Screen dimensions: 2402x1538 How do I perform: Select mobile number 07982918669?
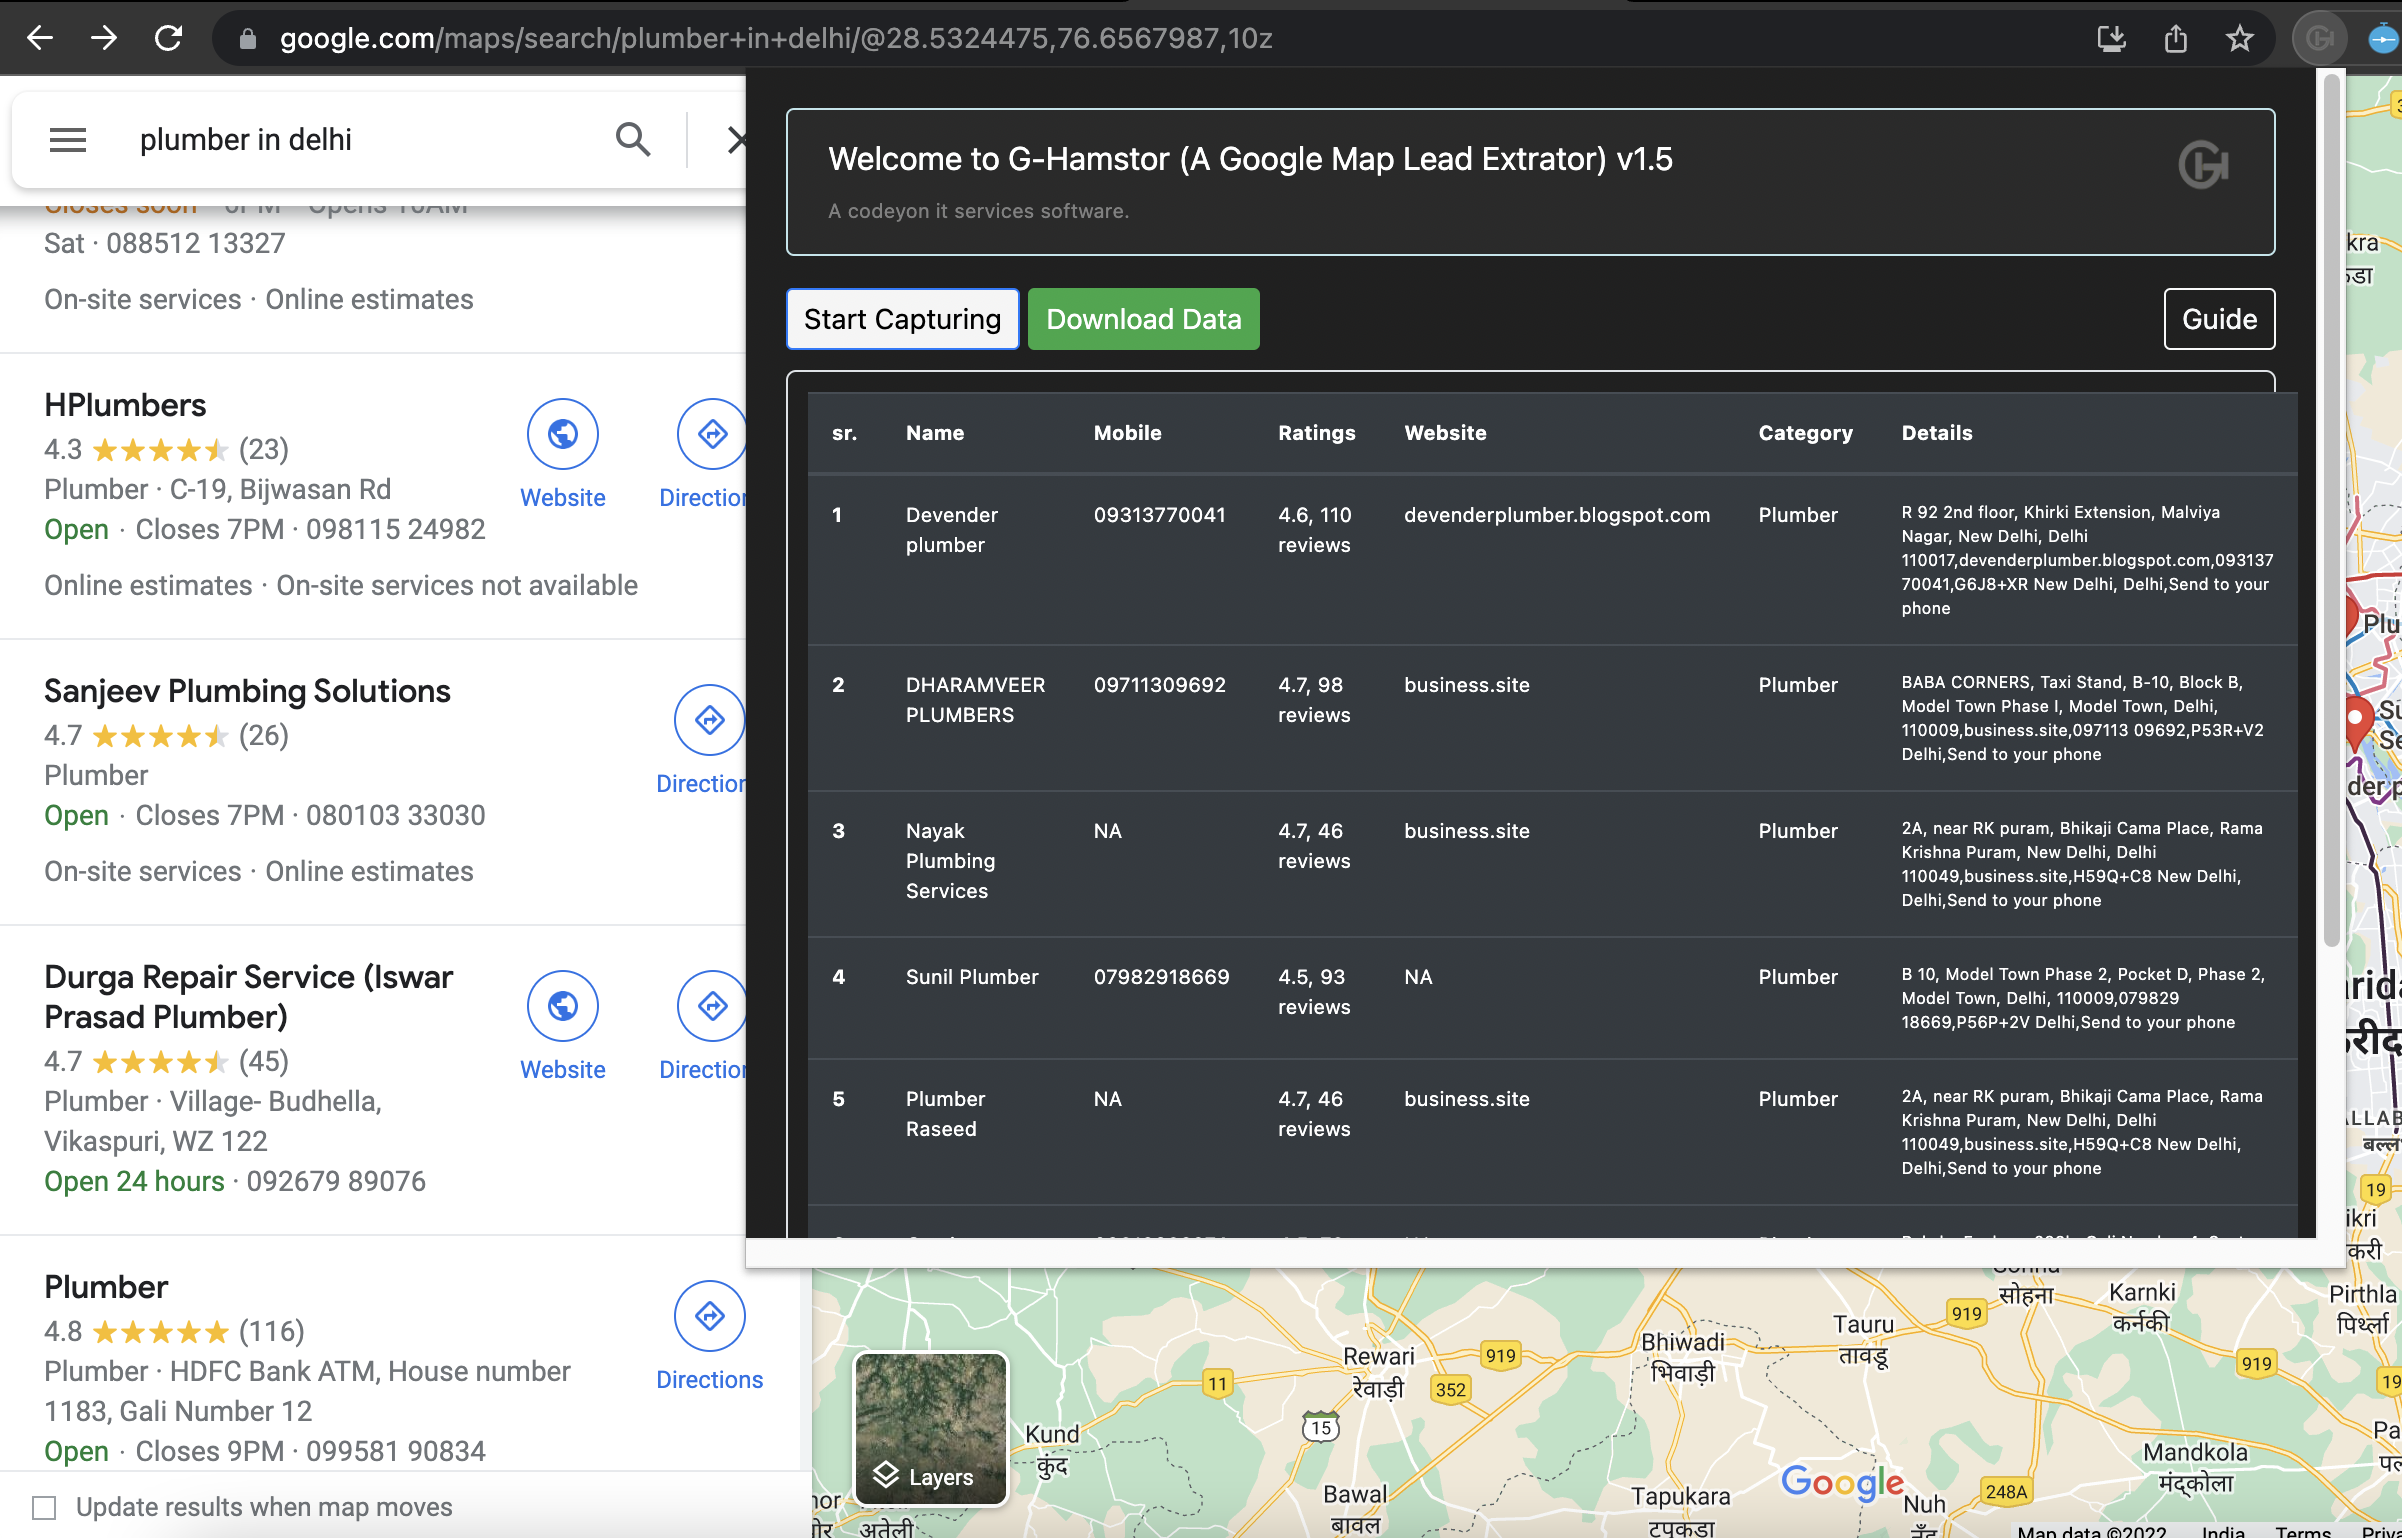pos(1161,977)
